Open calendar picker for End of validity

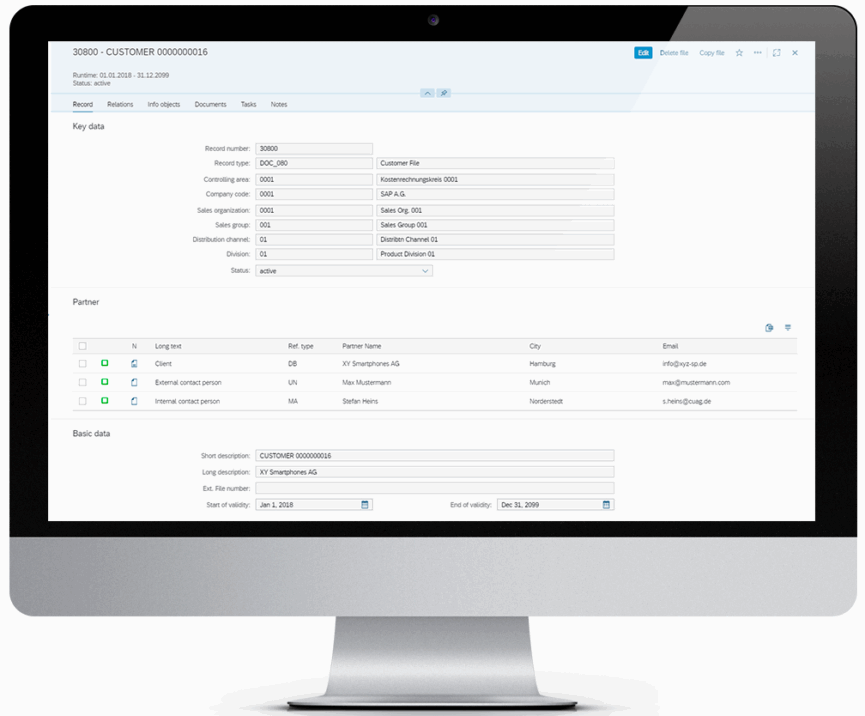coord(605,505)
